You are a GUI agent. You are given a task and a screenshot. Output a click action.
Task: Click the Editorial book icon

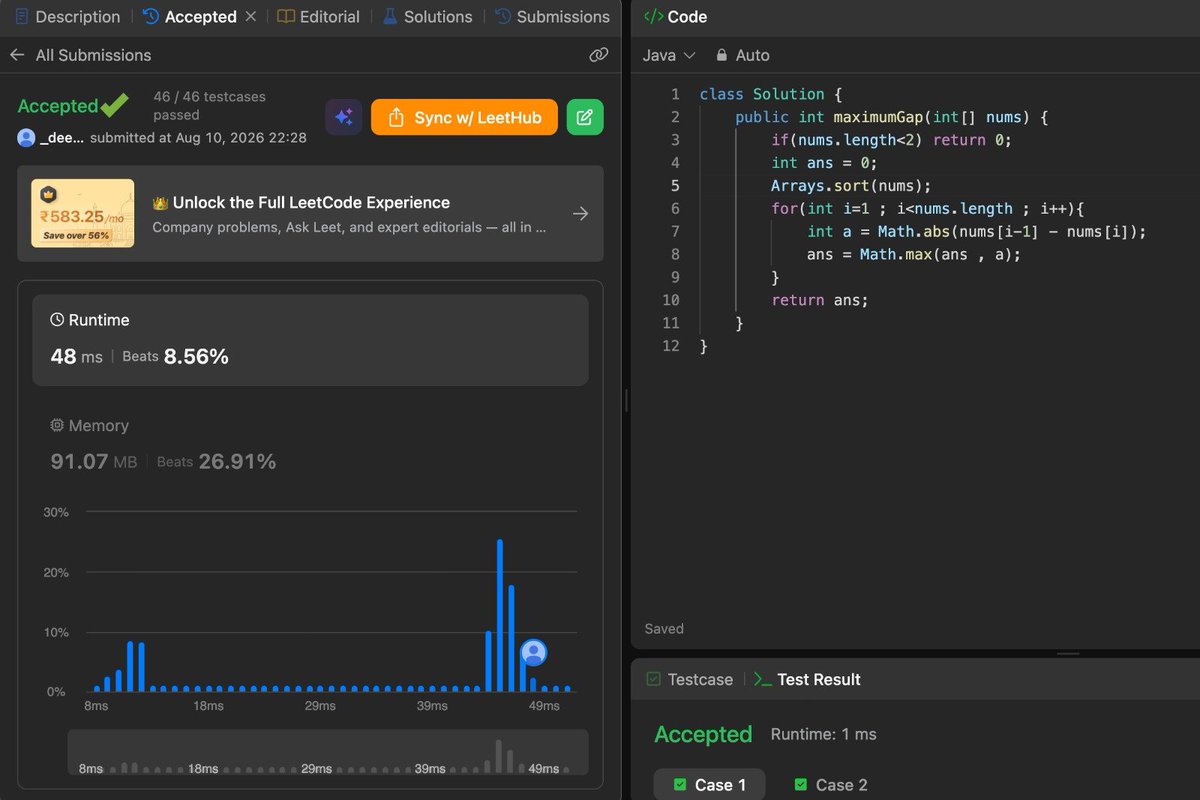coord(286,17)
